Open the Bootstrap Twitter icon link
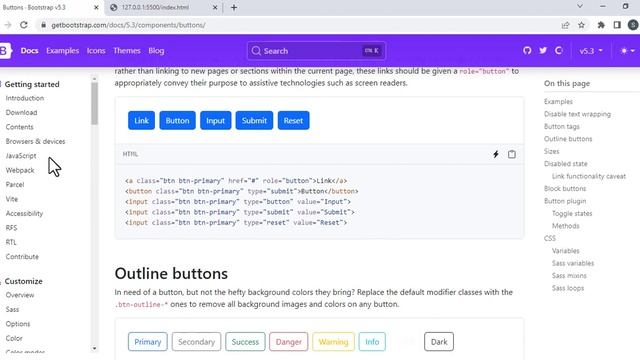 tap(543, 51)
